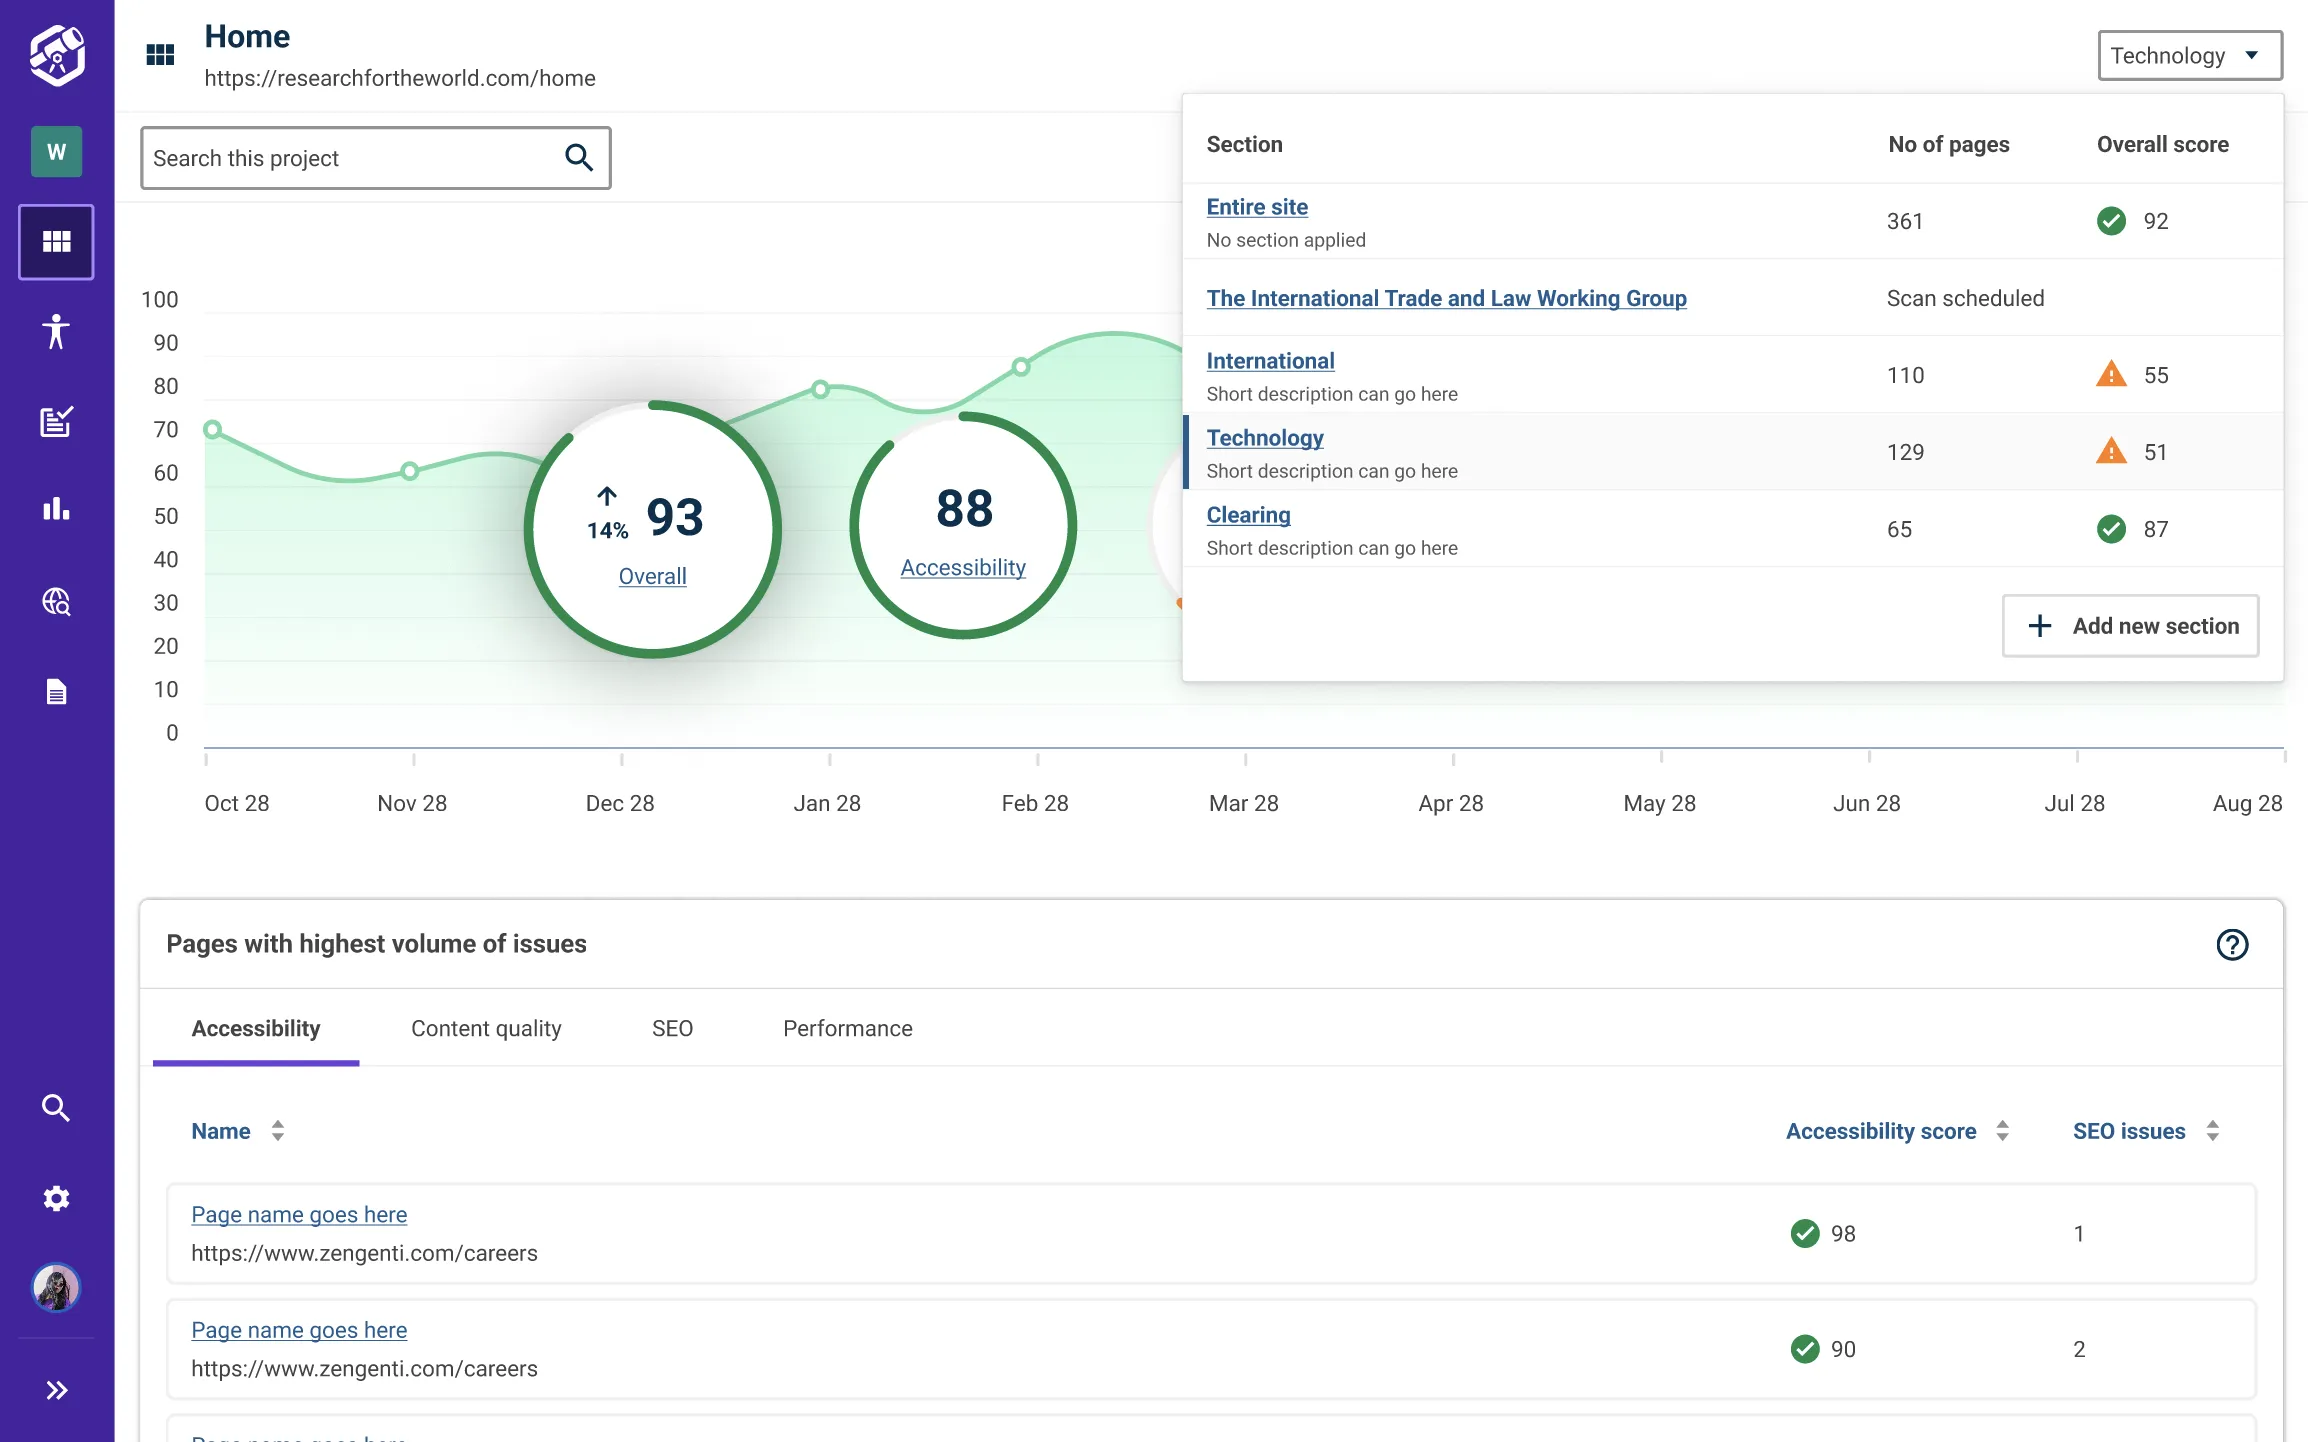Click Add new section

pos(2130,625)
